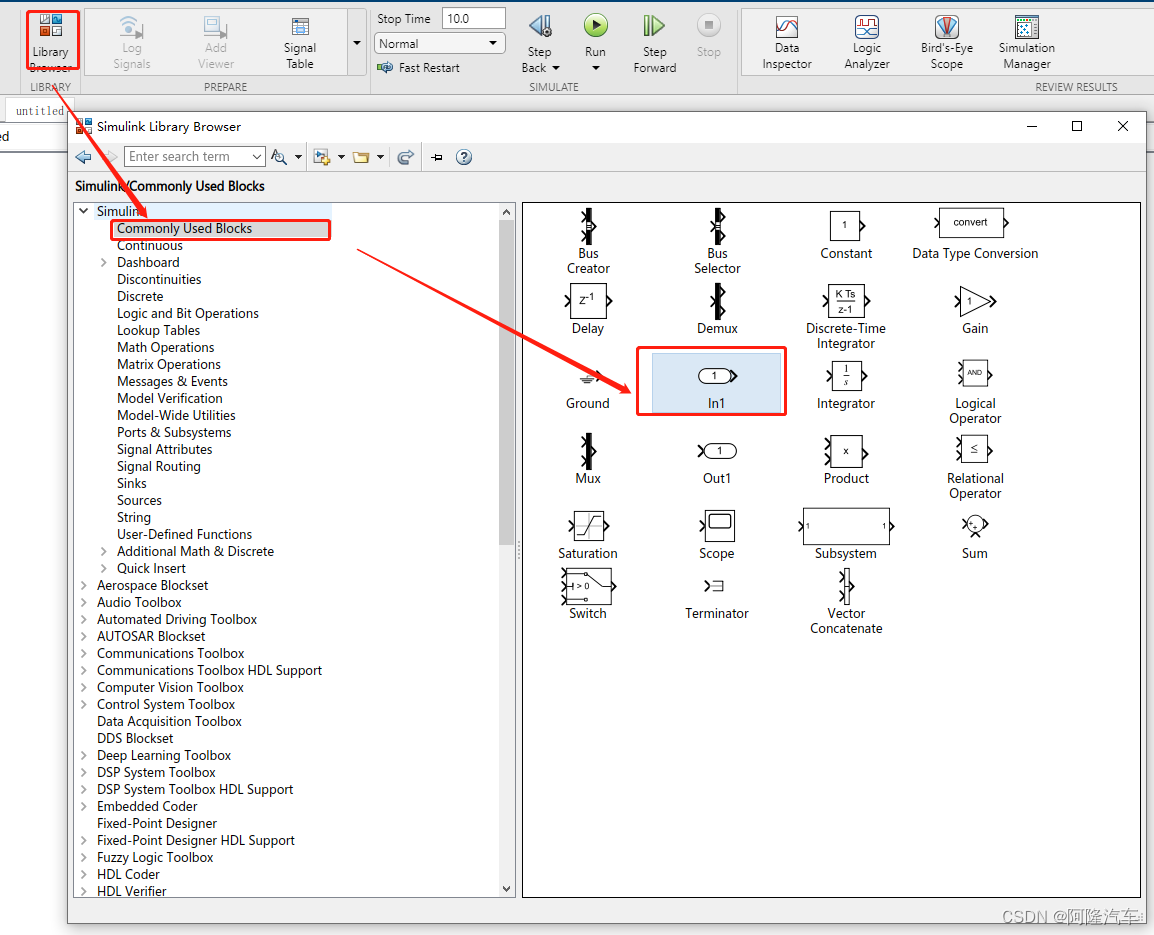1154x935 pixels.
Task: Select the Signal Routing library
Action: point(158,467)
